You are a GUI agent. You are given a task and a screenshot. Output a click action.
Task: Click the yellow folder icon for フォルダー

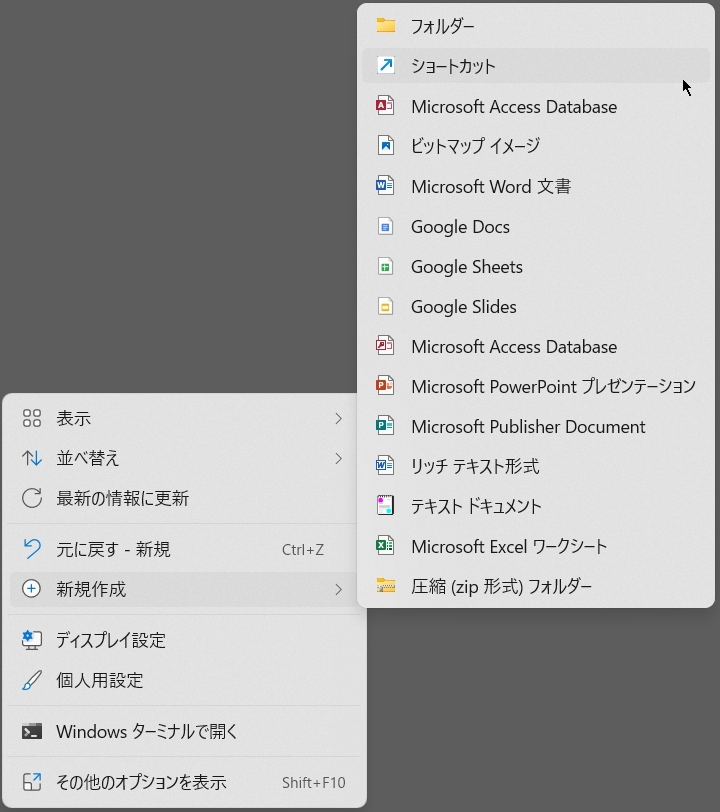[385, 26]
